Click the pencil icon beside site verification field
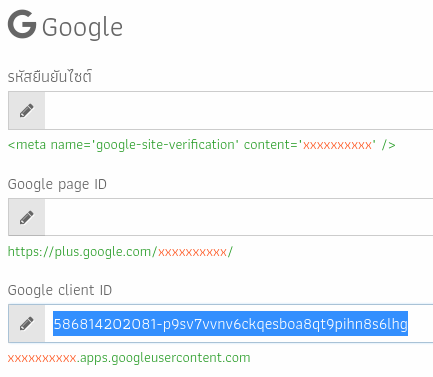 tap(27, 110)
